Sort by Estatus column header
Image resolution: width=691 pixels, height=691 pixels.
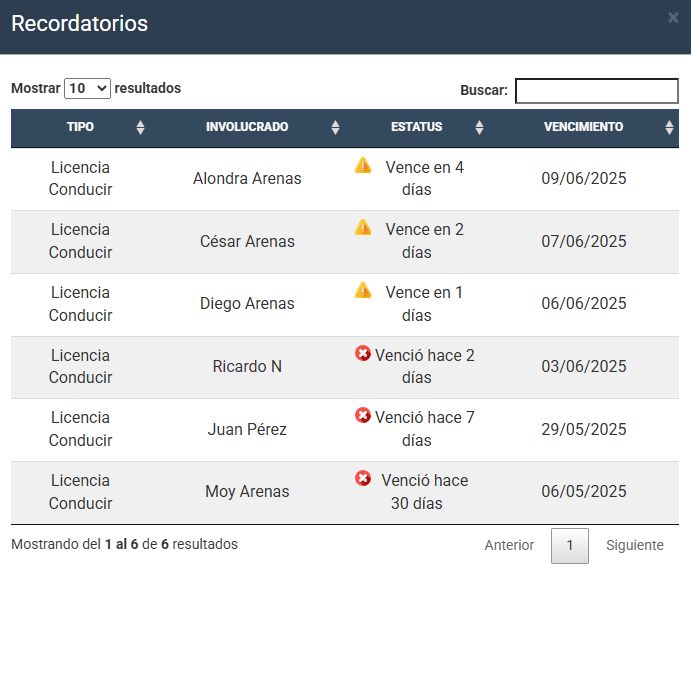click(x=417, y=127)
